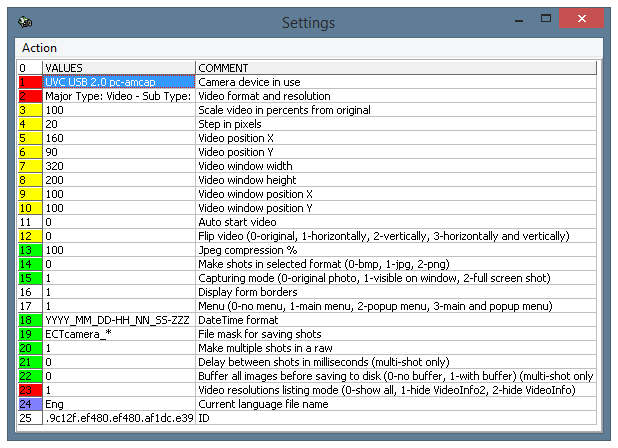Maximize the Settings window
Viewport: 618px width, 448px height.
point(546,19)
